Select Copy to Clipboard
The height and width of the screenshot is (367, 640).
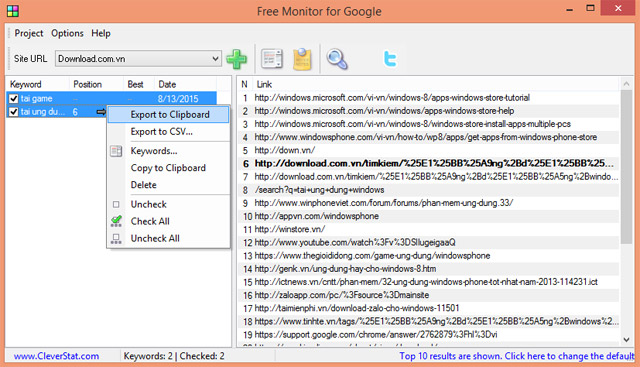pyautogui.click(x=169, y=168)
